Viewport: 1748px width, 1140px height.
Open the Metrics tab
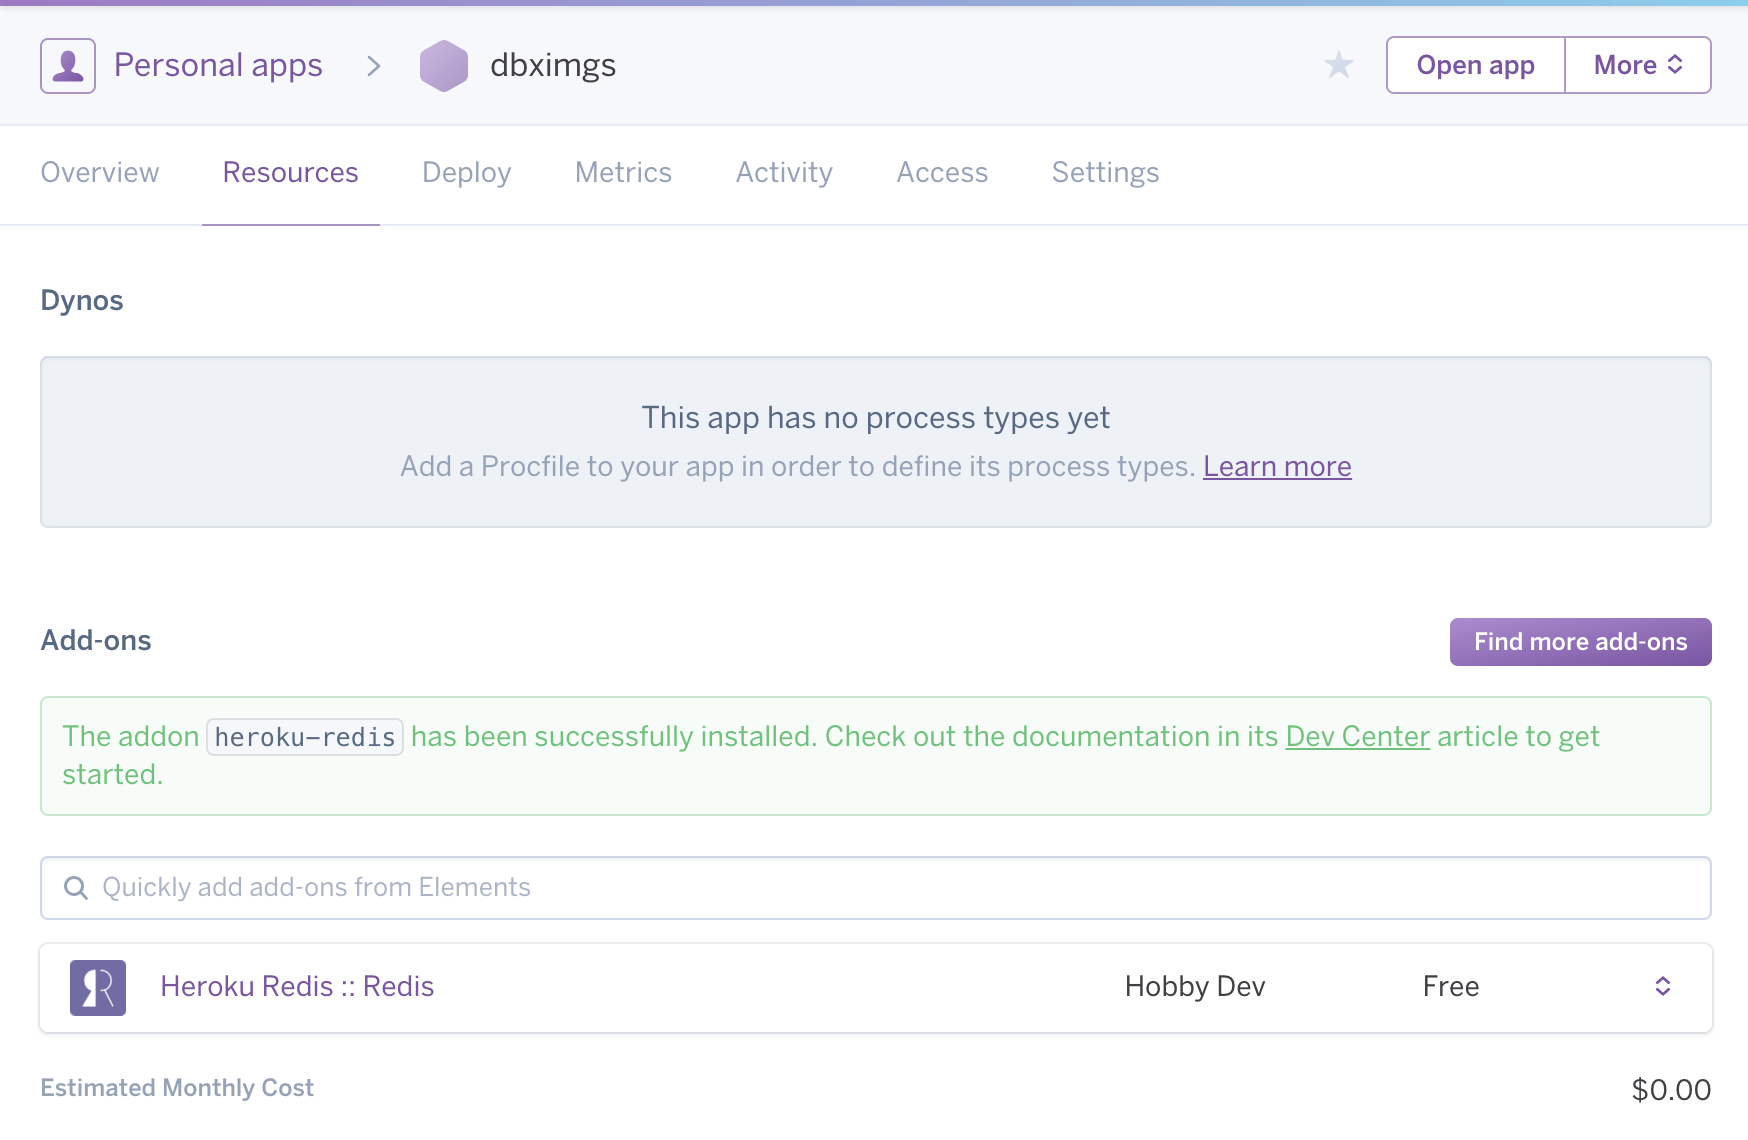624,173
